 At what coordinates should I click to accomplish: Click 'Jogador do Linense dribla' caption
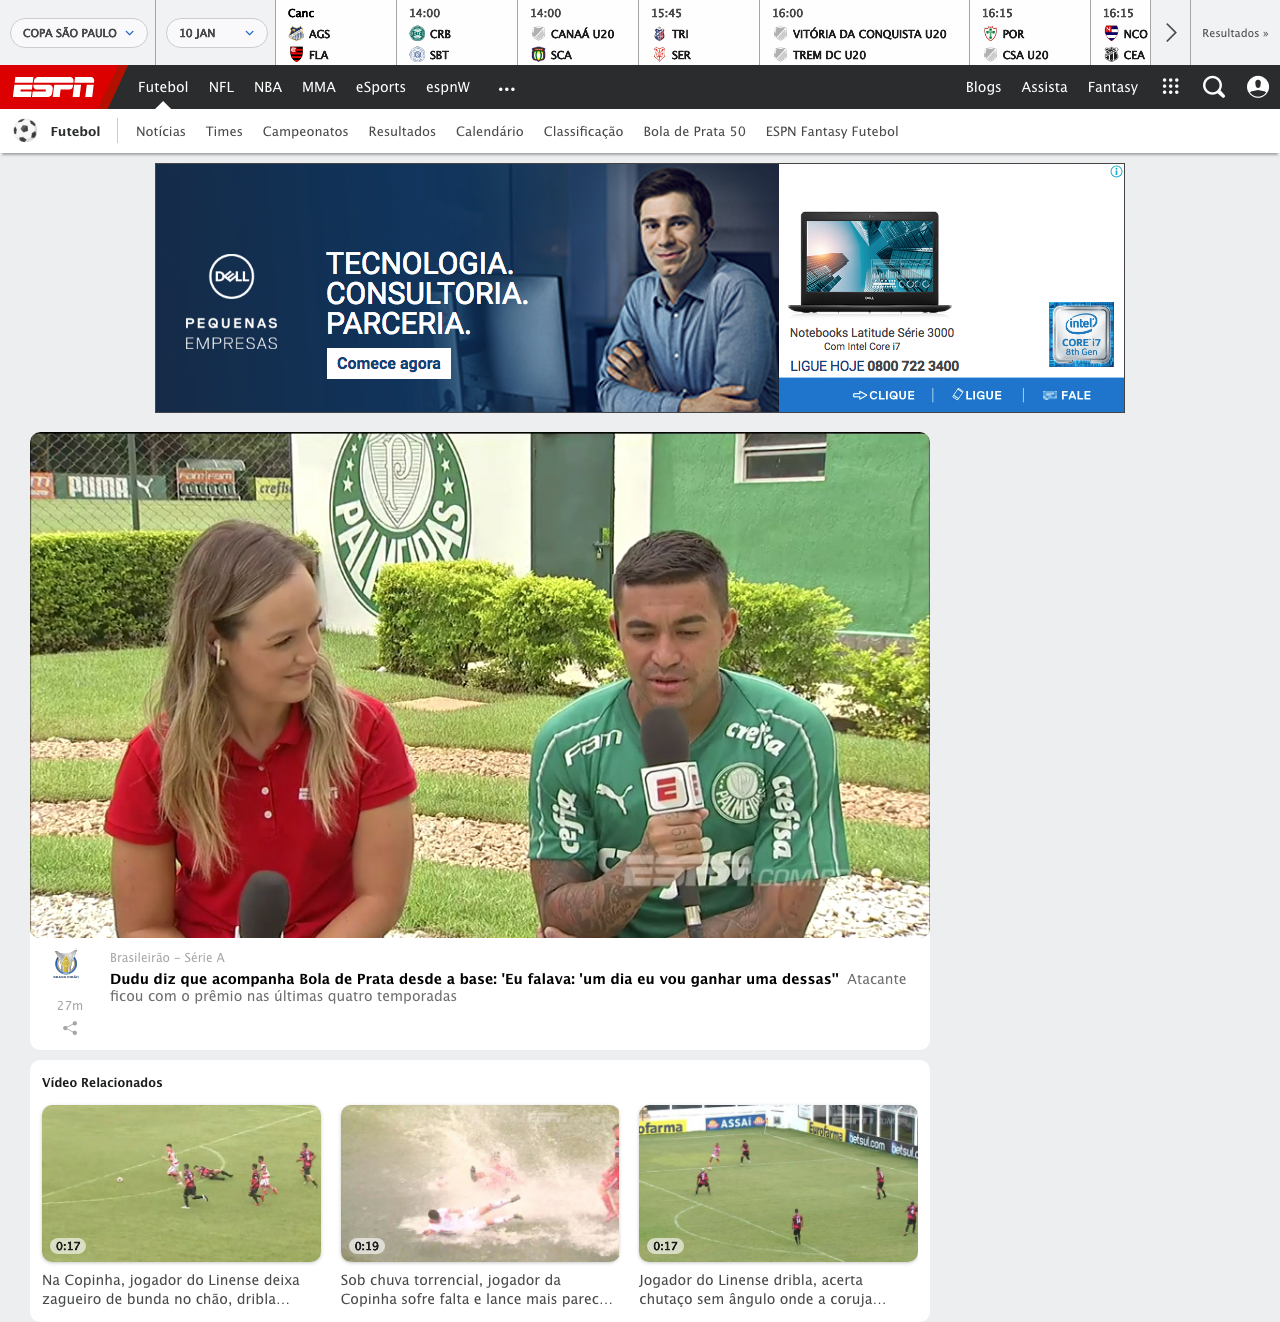pos(763,1289)
